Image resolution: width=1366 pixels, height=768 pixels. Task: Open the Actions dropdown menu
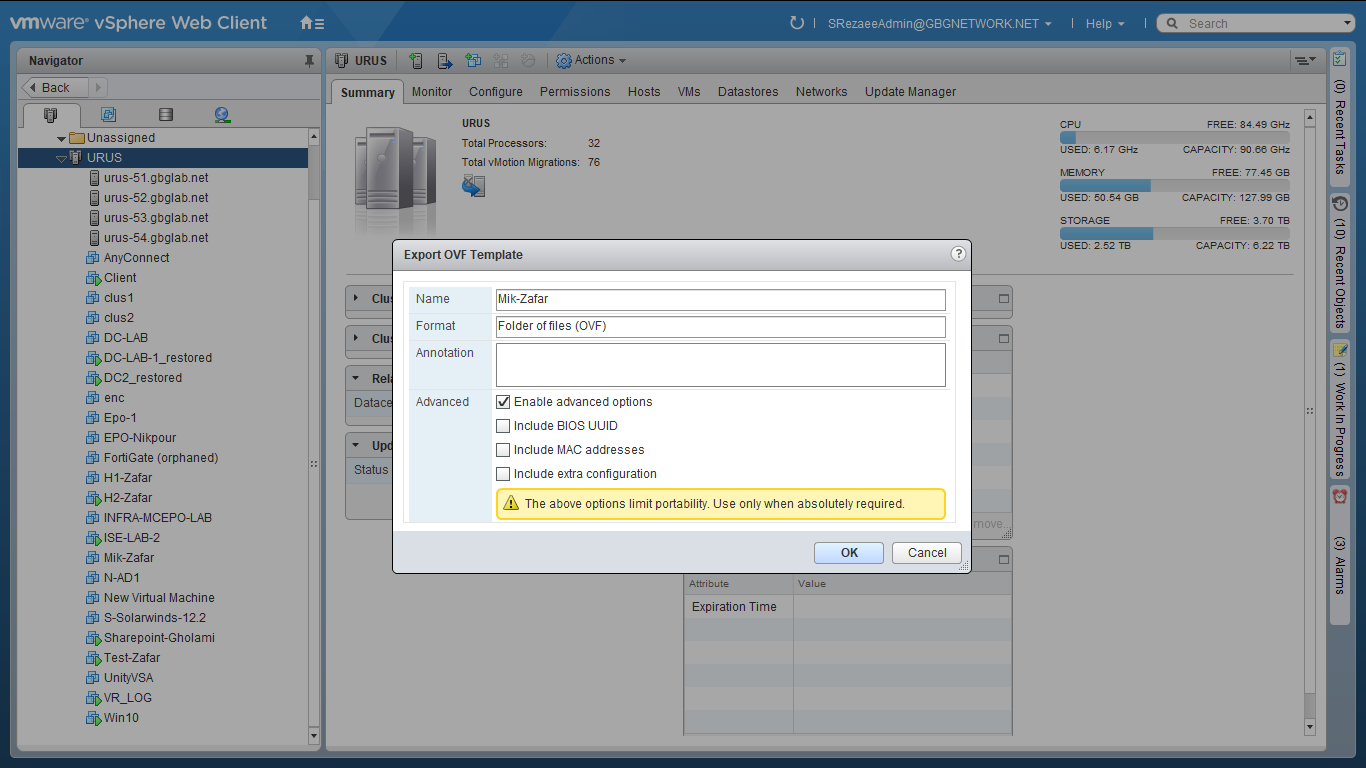[x=591, y=61]
